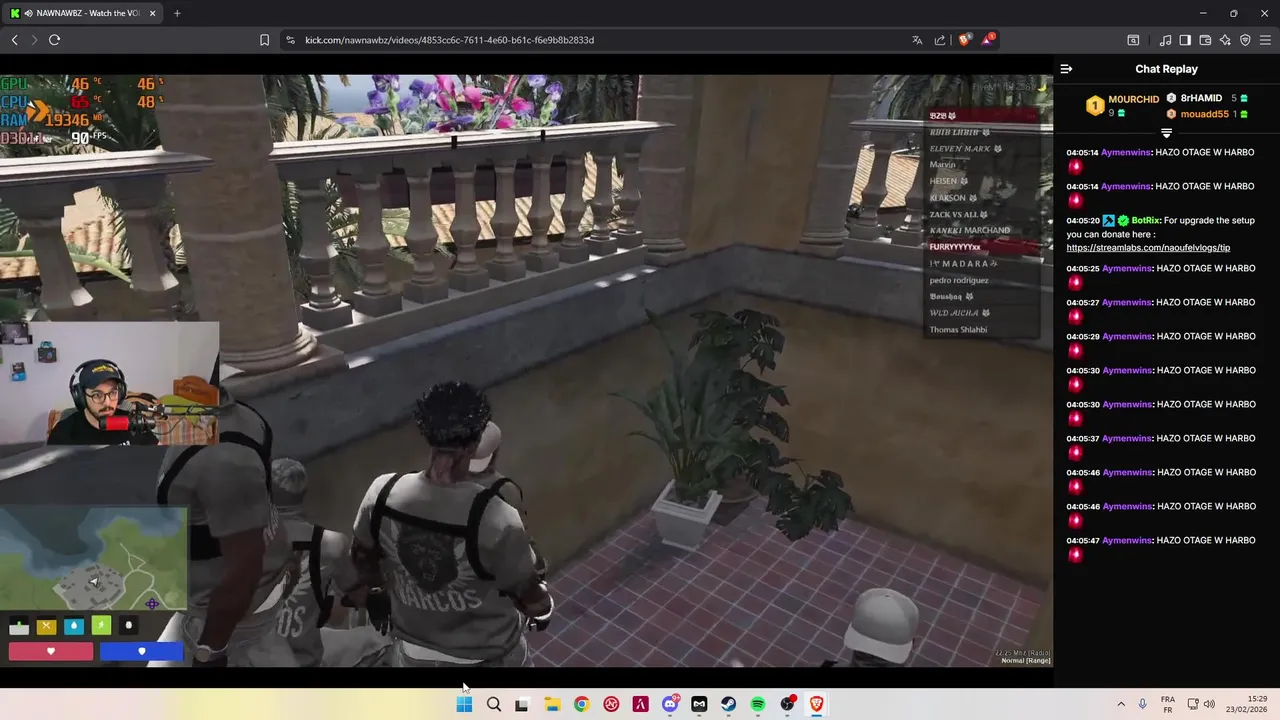The width and height of the screenshot is (1280, 720).
Task: Open Windows taskbar Search
Action: click(x=493, y=705)
